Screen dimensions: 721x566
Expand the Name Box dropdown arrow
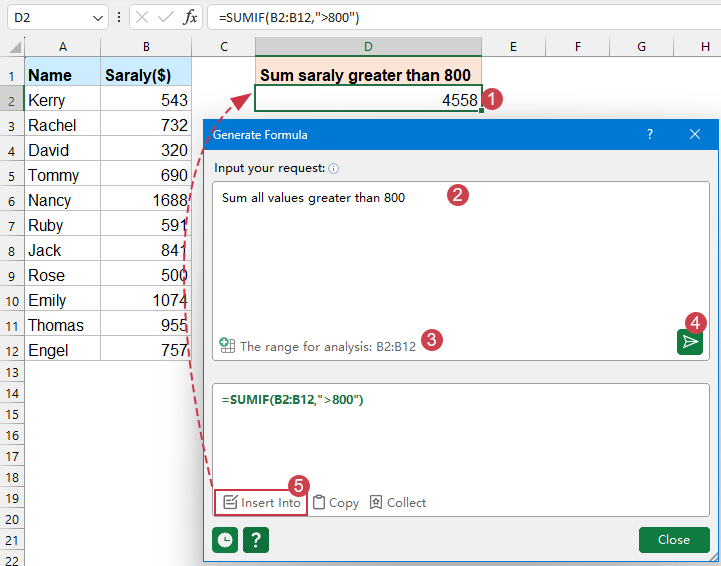coord(97,18)
